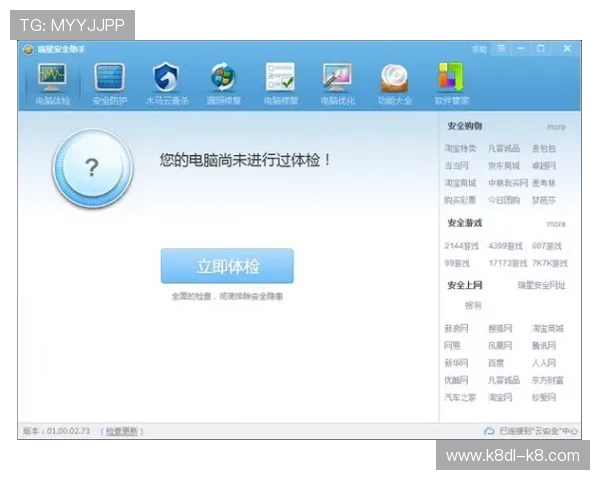The height and width of the screenshot is (480, 600).
Task: Open the 梦芭莎 link
Action: (544, 200)
